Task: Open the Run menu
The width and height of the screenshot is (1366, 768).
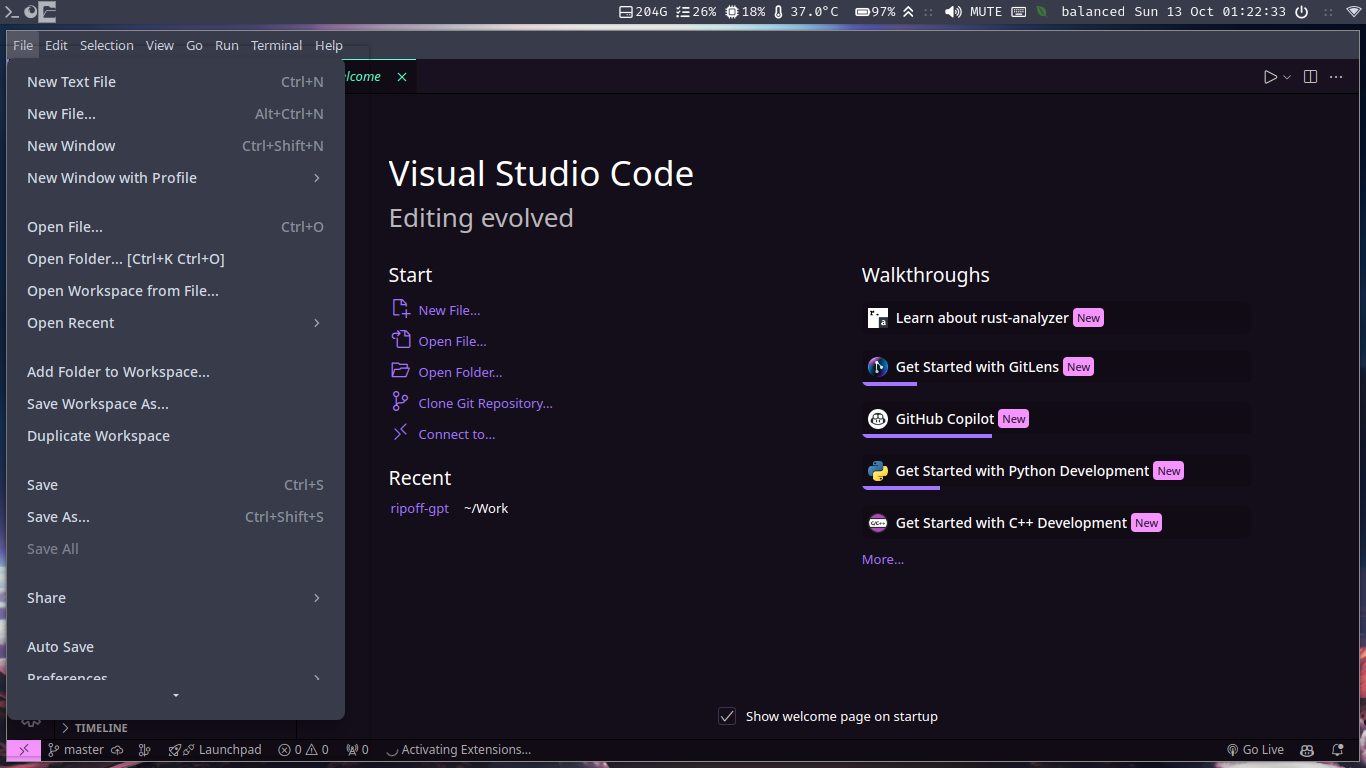Action: click(x=227, y=45)
